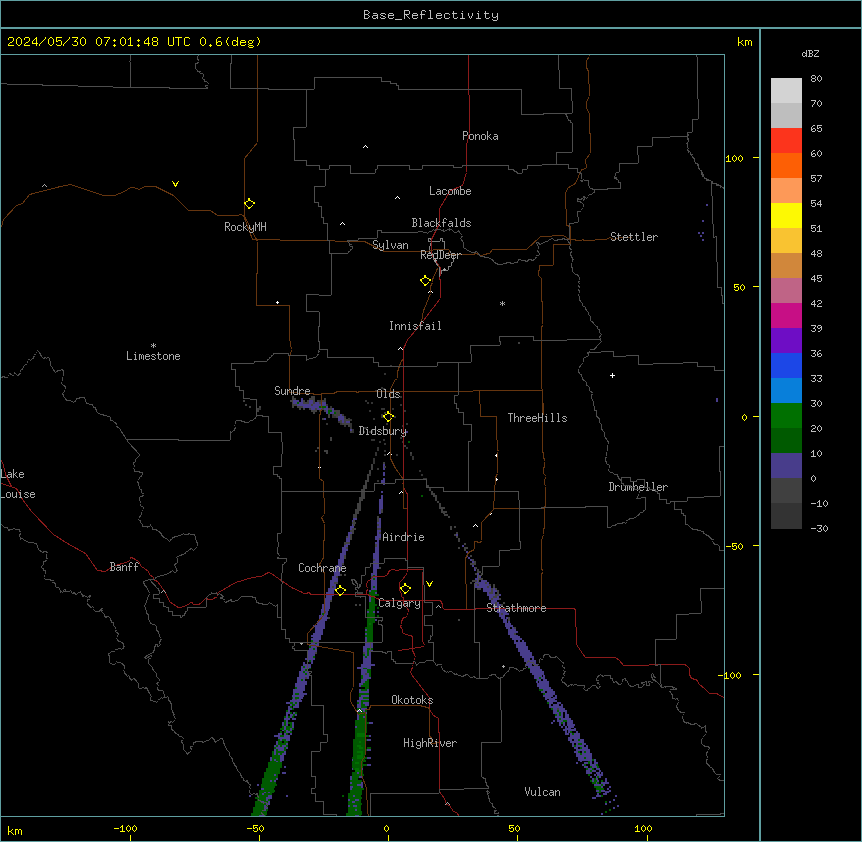862x842 pixels.
Task: Click the Limestone label
Action: [153, 356]
